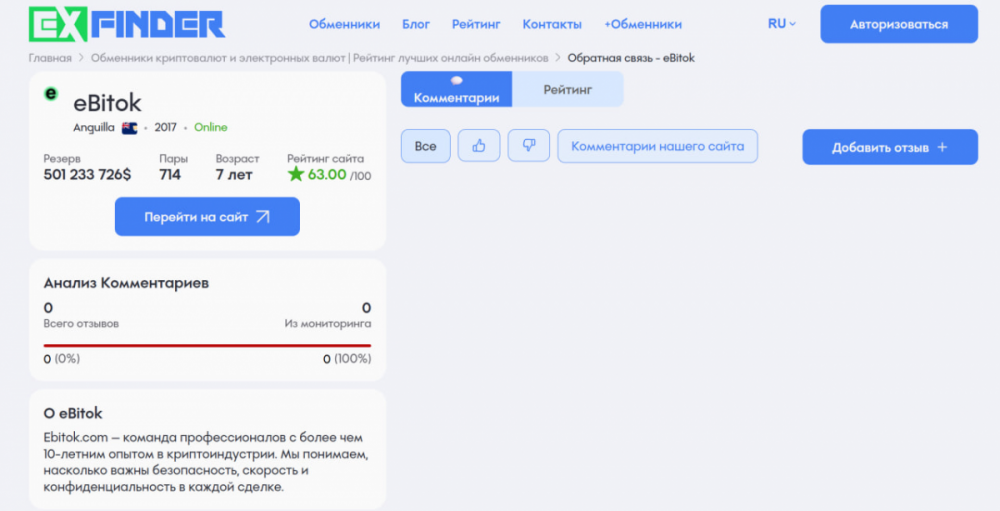
Task: Click the 0 (100%) value
Action: [x=347, y=359]
